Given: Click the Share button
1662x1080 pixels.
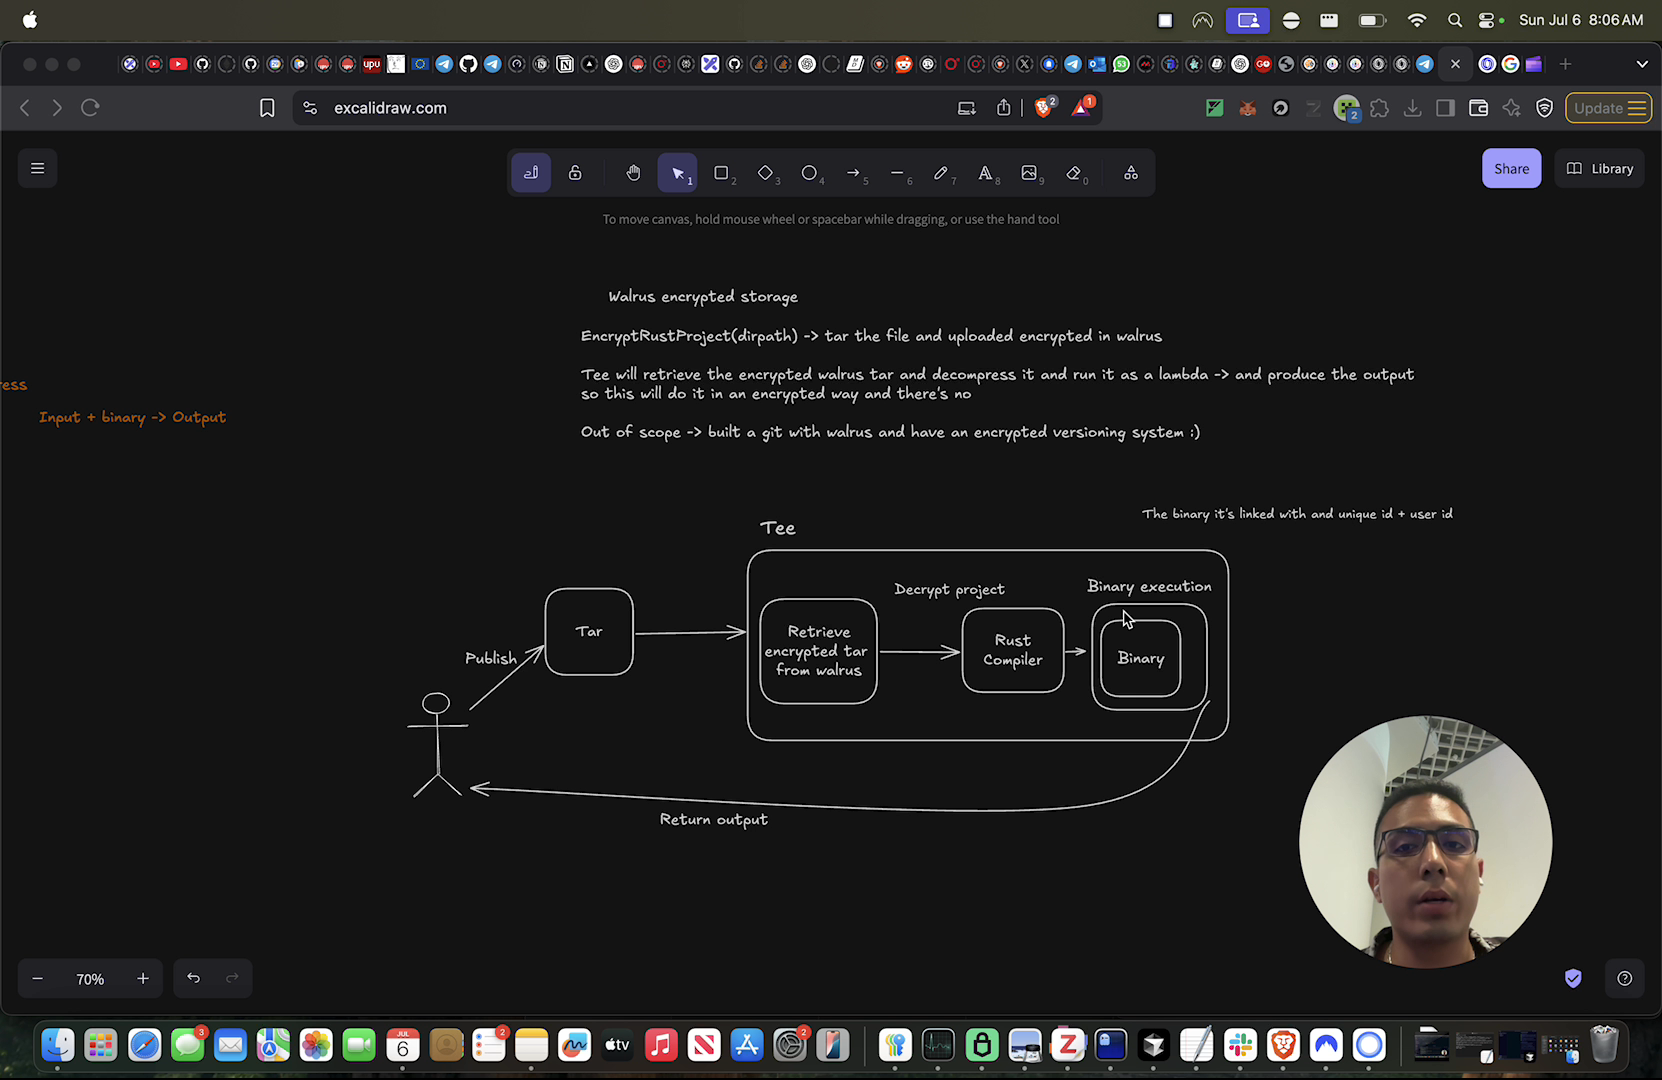Looking at the screenshot, I should click(x=1511, y=168).
